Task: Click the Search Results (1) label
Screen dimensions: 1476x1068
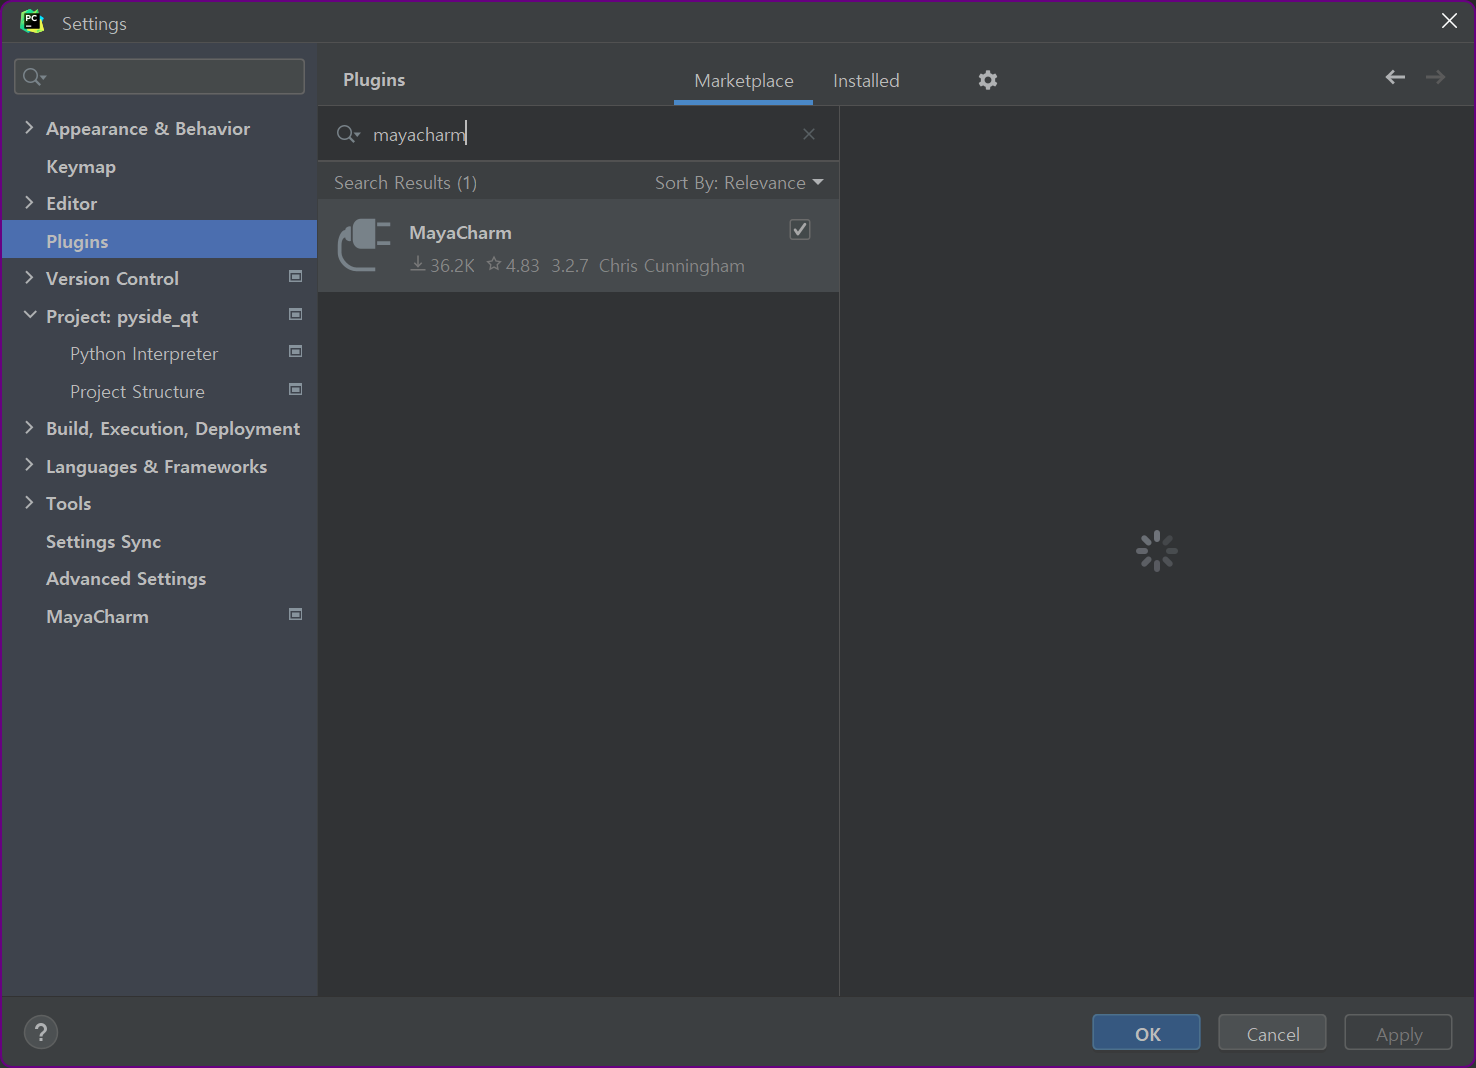Action: pyautogui.click(x=405, y=183)
